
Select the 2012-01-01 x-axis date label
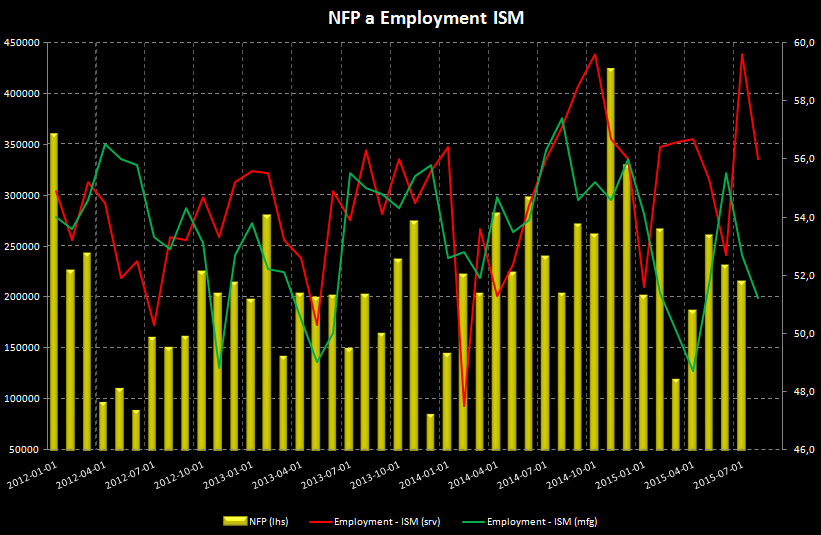(31, 472)
